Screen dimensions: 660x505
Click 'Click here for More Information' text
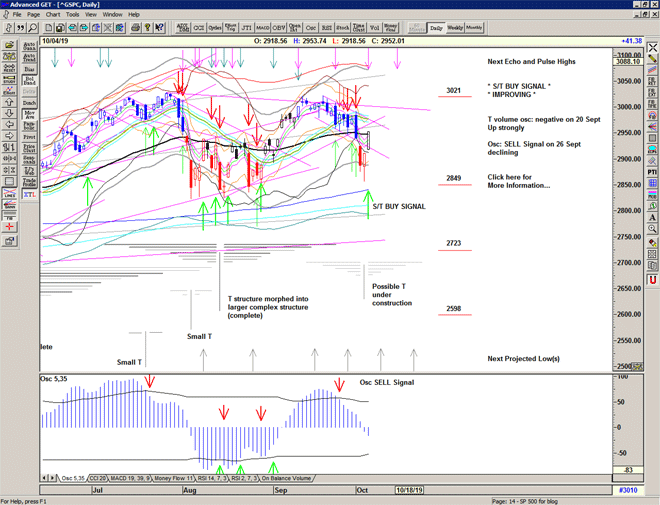518,181
